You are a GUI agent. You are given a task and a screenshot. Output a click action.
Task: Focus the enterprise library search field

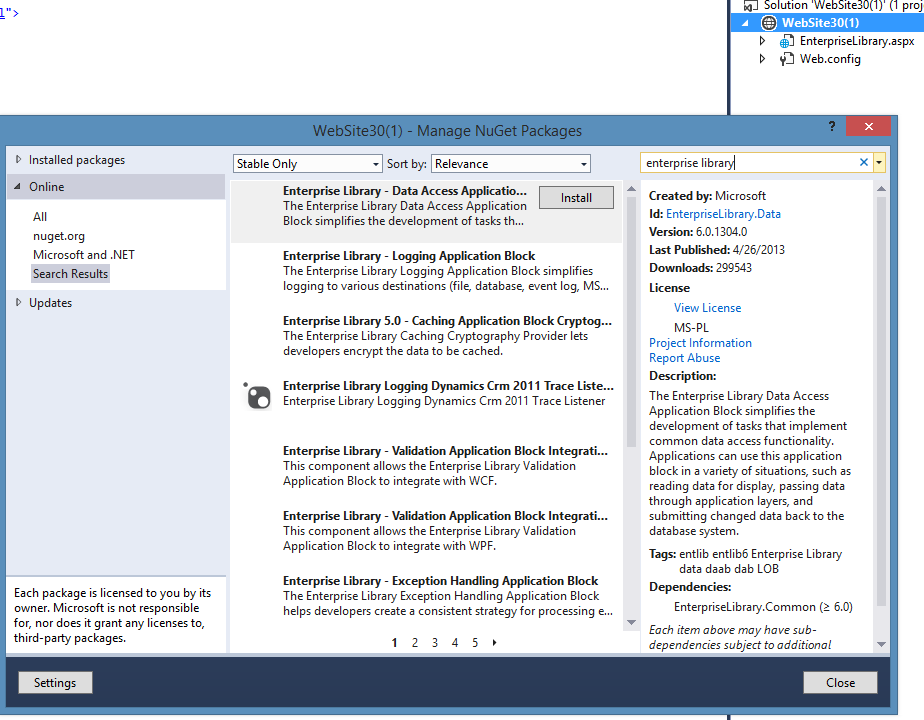748,163
